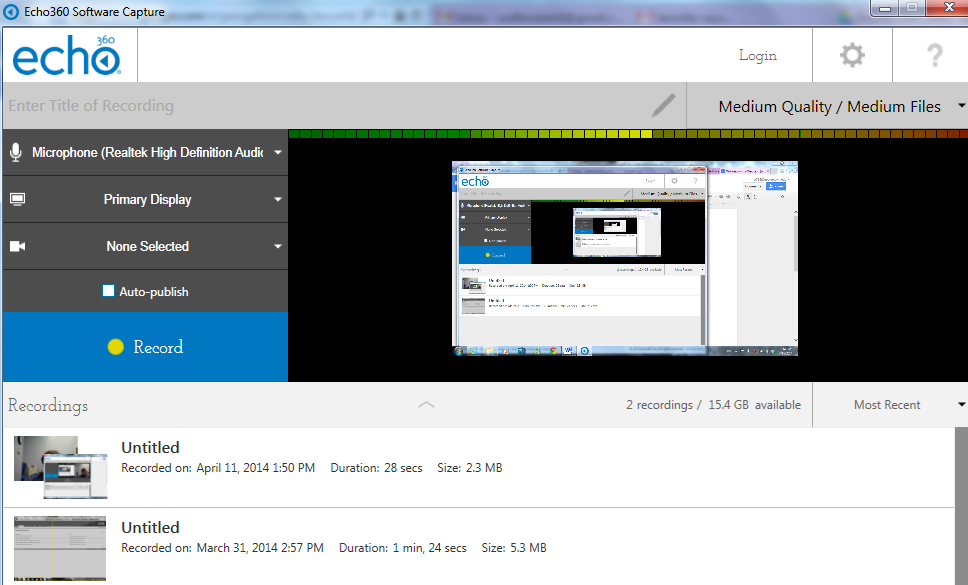Open the Microphone source dropdown
The image size is (968, 585).
(145, 152)
